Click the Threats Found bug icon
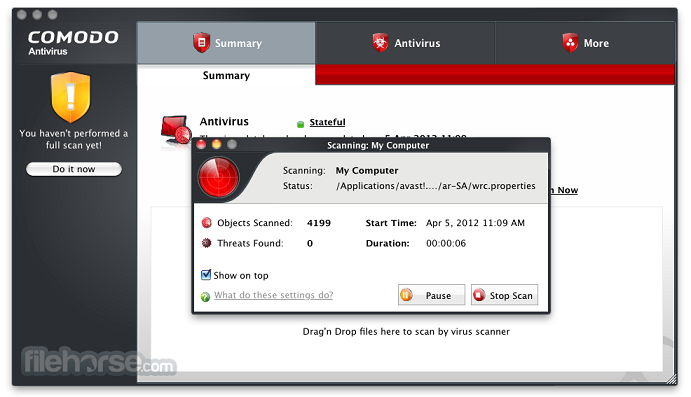 click(206, 243)
